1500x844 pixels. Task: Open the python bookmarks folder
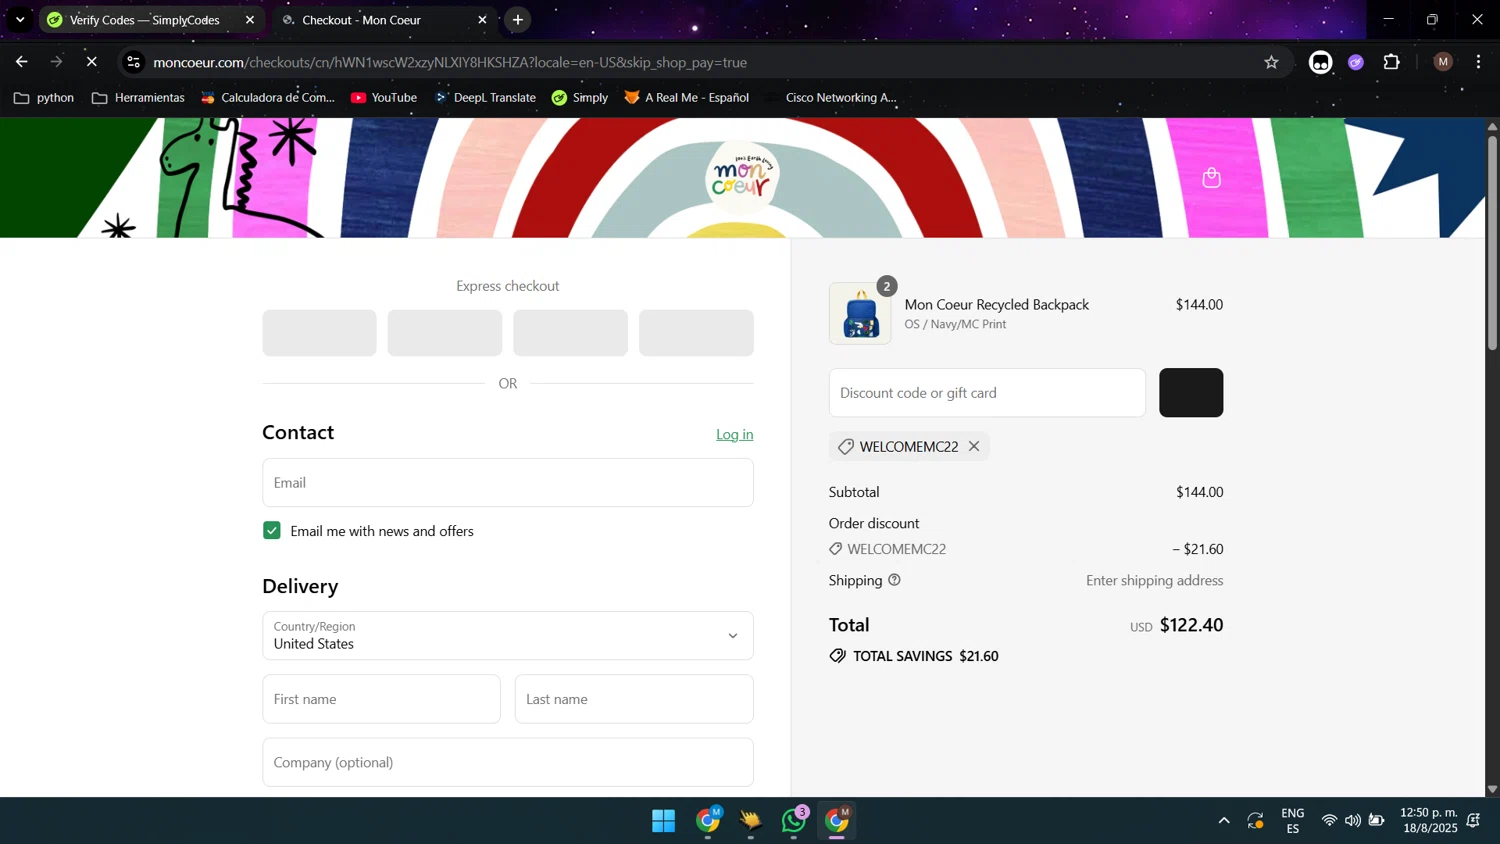click(44, 97)
